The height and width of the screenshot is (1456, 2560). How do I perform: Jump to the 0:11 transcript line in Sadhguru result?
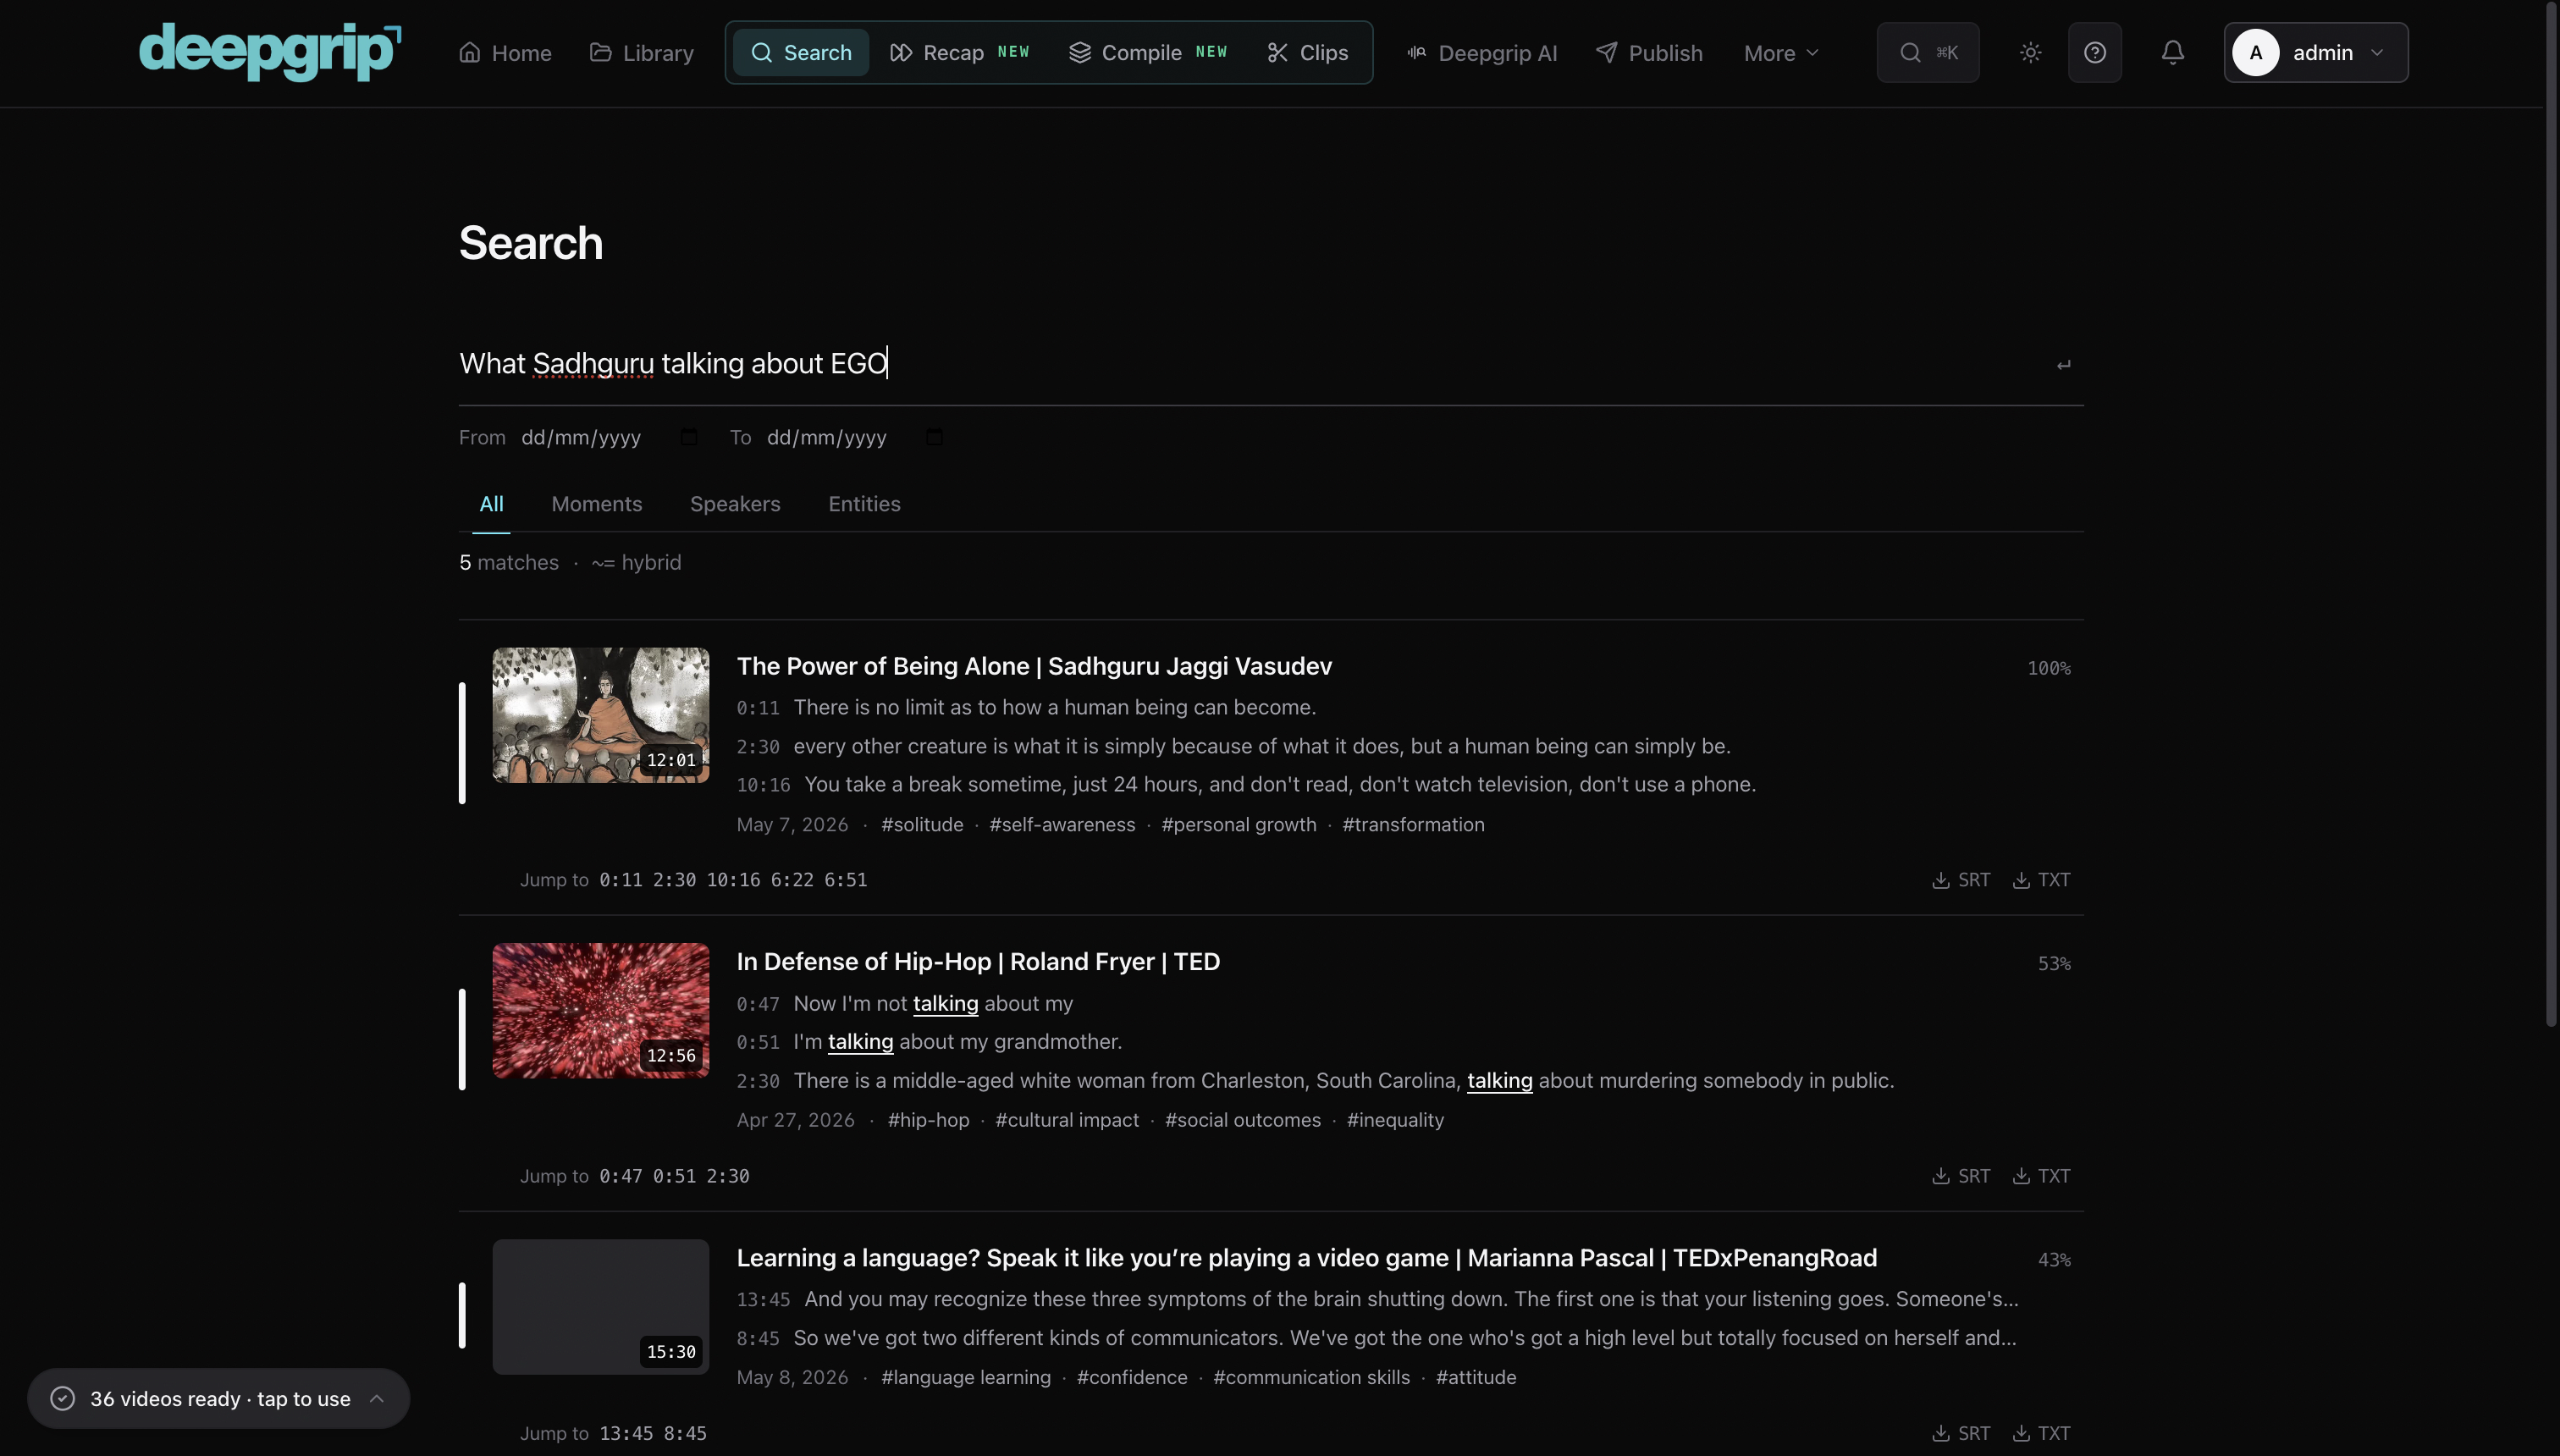tap(1026, 707)
